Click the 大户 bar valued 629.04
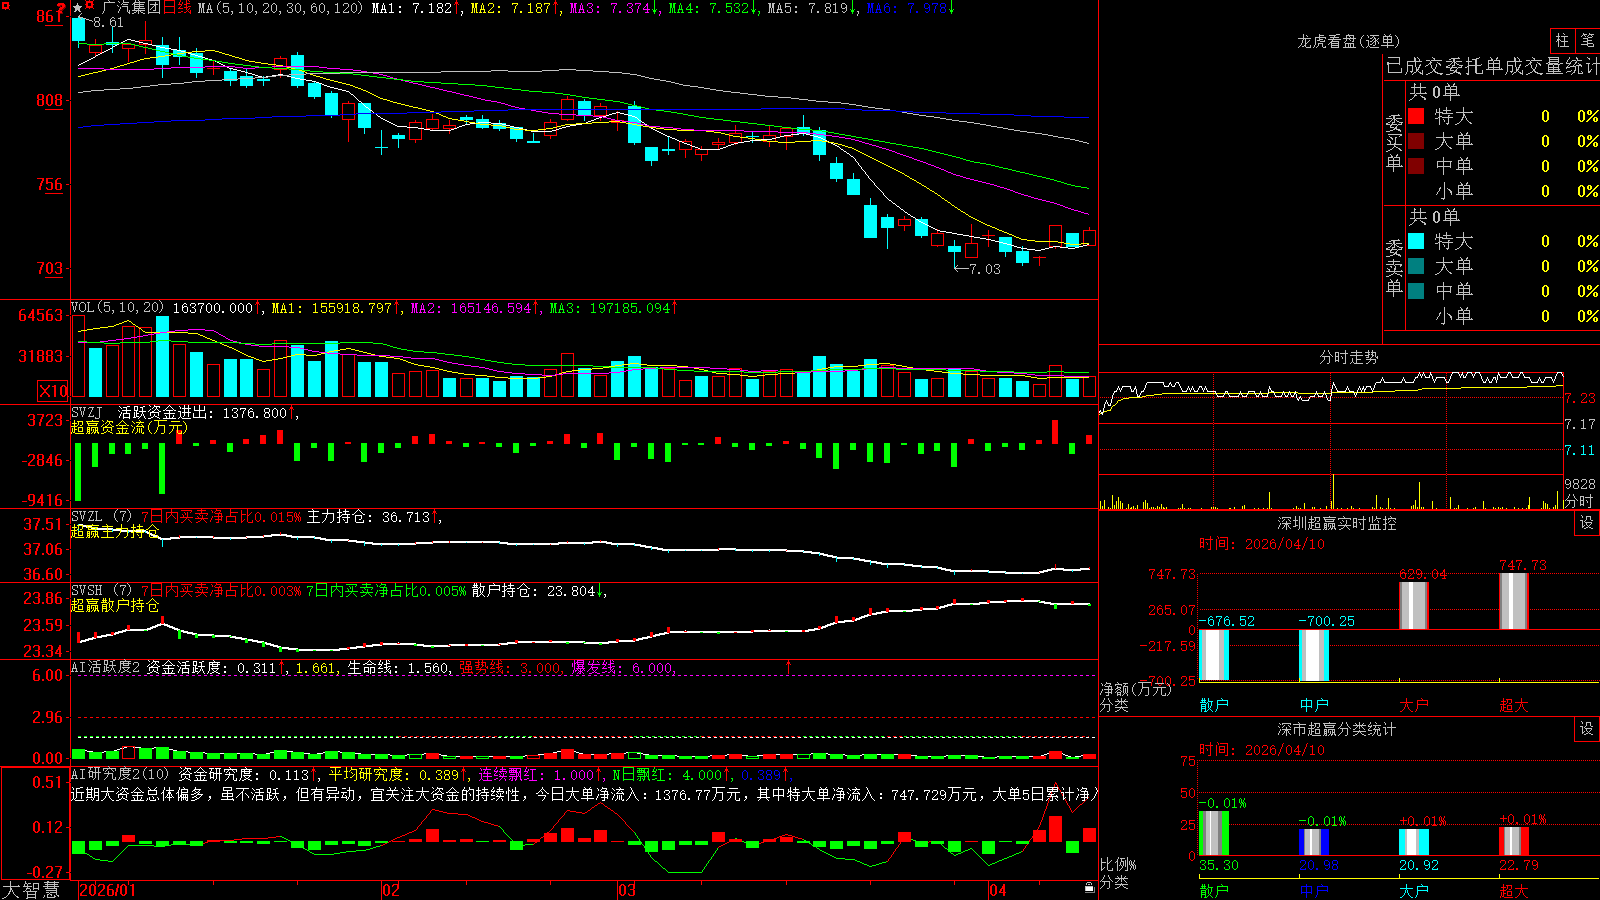Screen dimensions: 1600x900 [1414, 605]
